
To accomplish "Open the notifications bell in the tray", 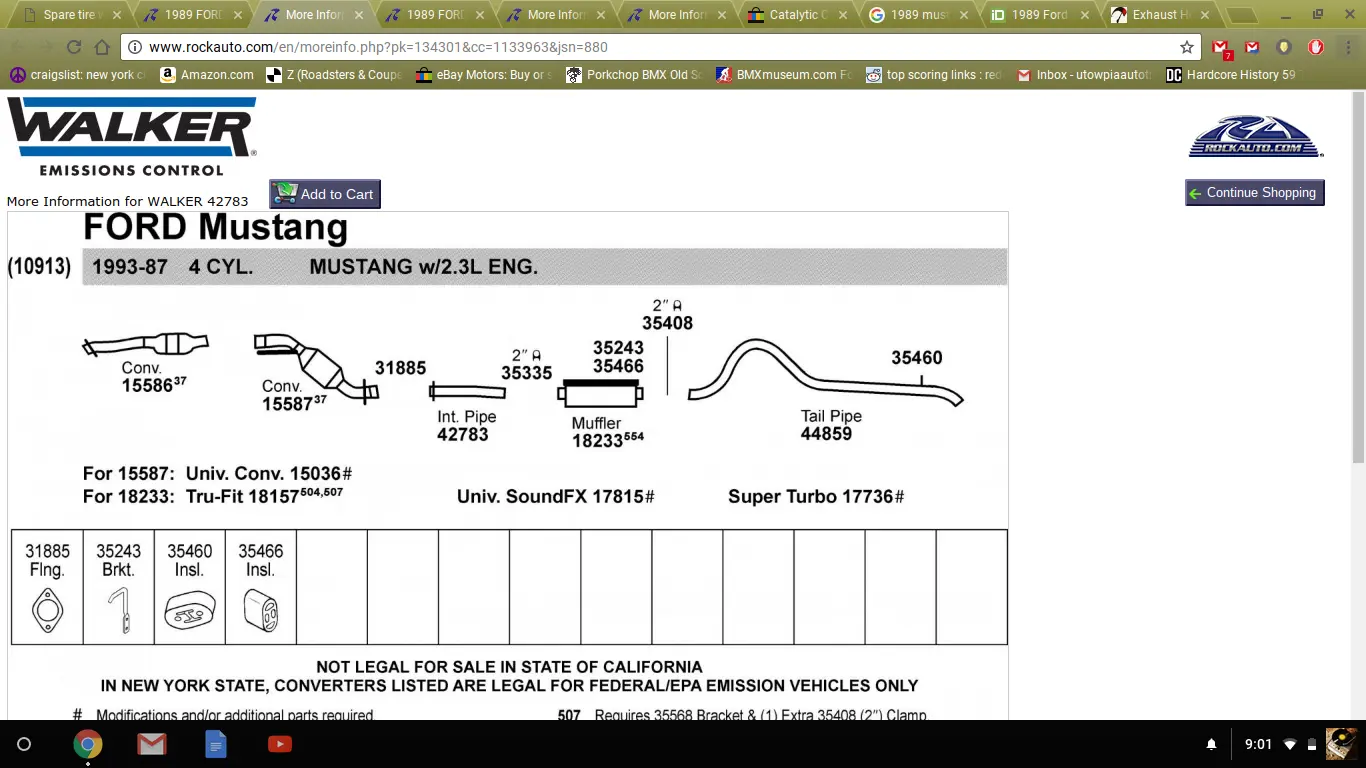I will click(1211, 744).
